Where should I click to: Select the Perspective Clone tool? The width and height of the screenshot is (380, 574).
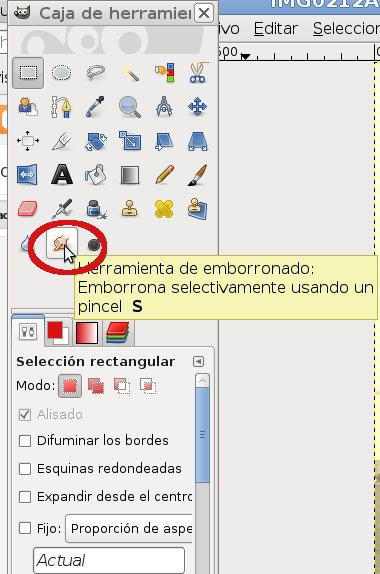(198, 209)
